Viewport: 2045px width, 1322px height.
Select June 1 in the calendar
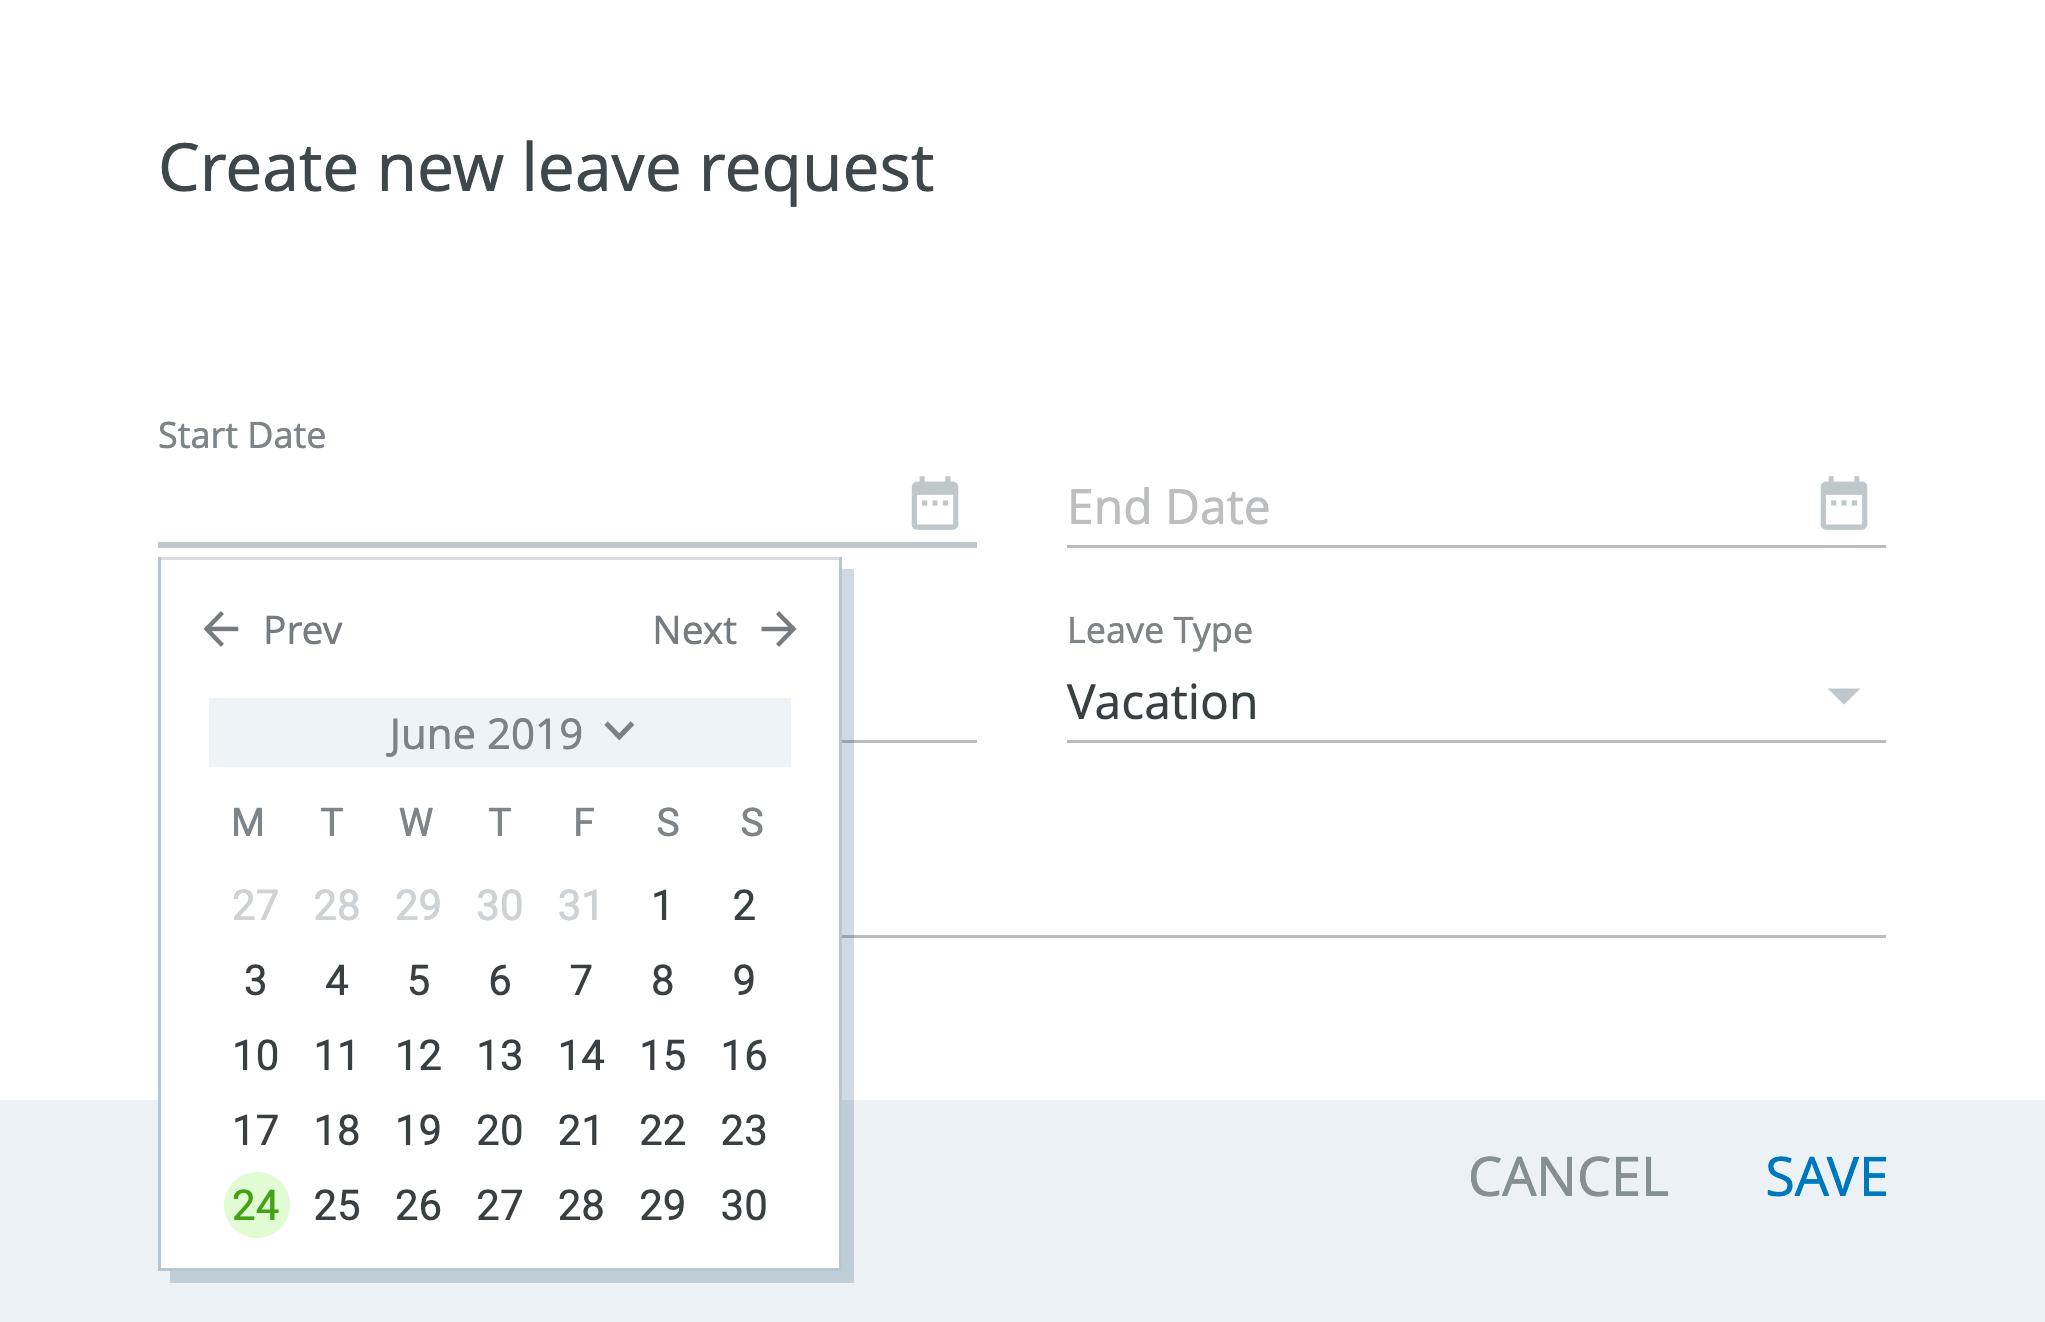click(663, 906)
